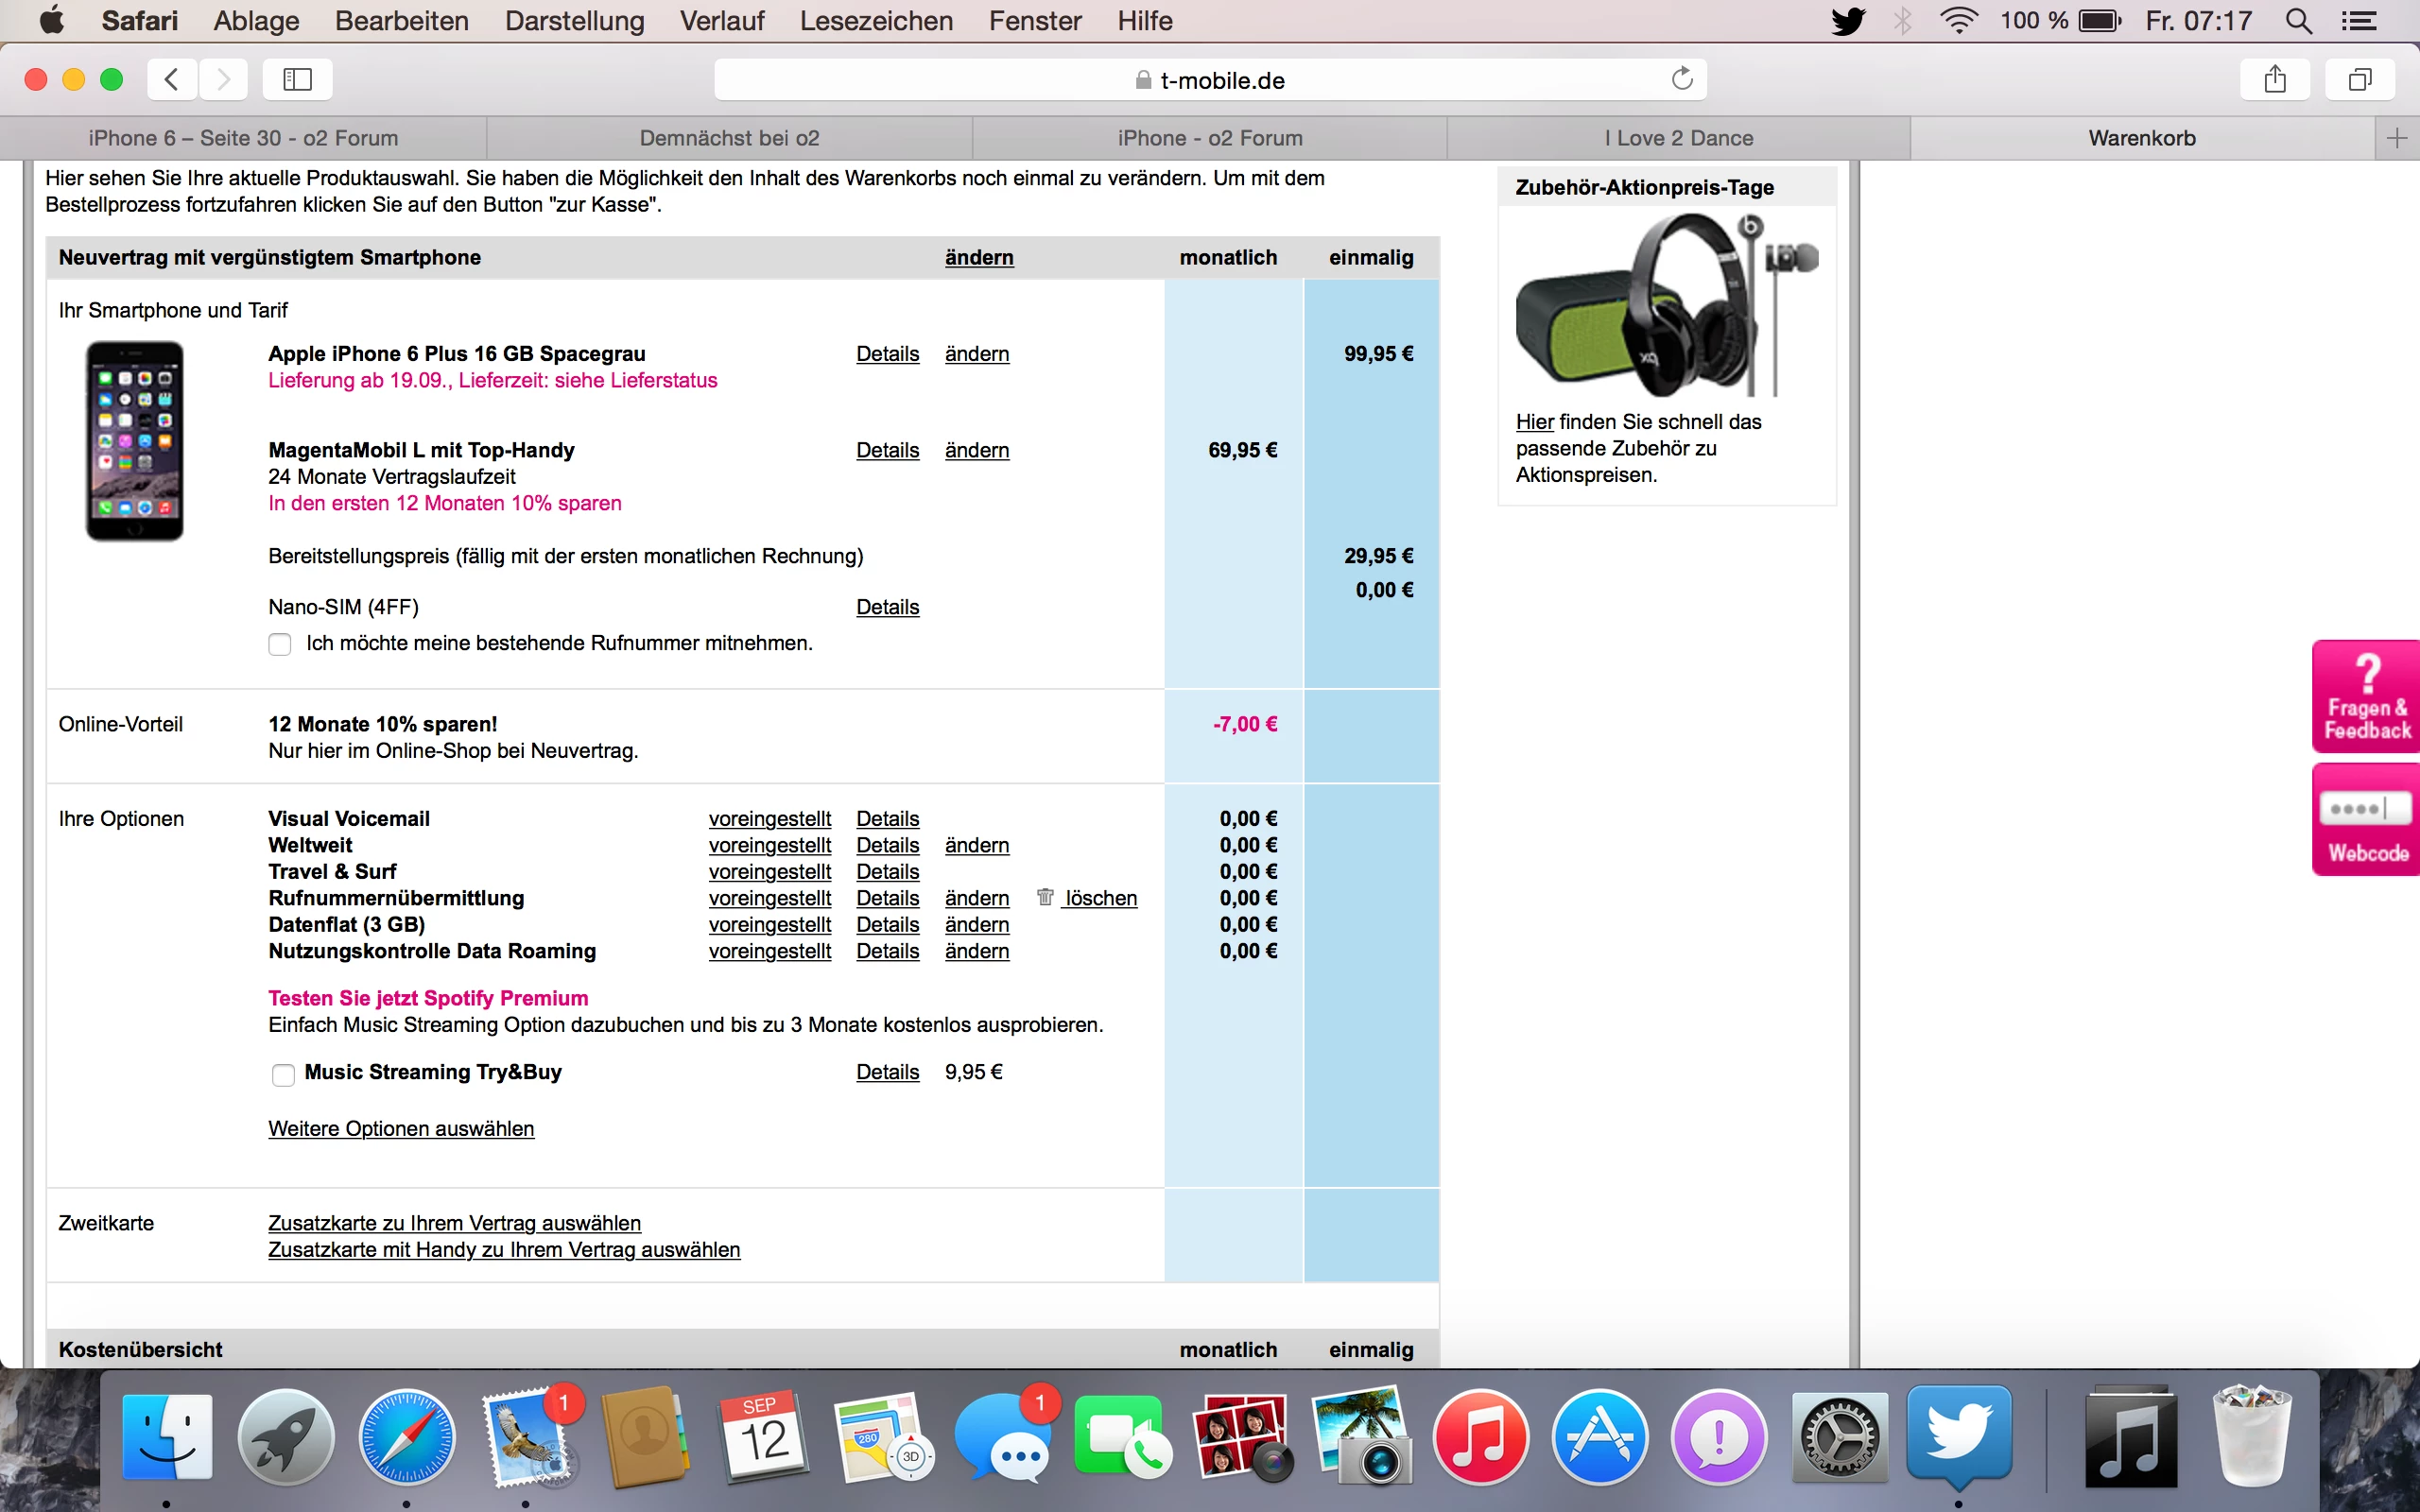
Task: Open the Webcode side widget
Action: (x=2366, y=820)
